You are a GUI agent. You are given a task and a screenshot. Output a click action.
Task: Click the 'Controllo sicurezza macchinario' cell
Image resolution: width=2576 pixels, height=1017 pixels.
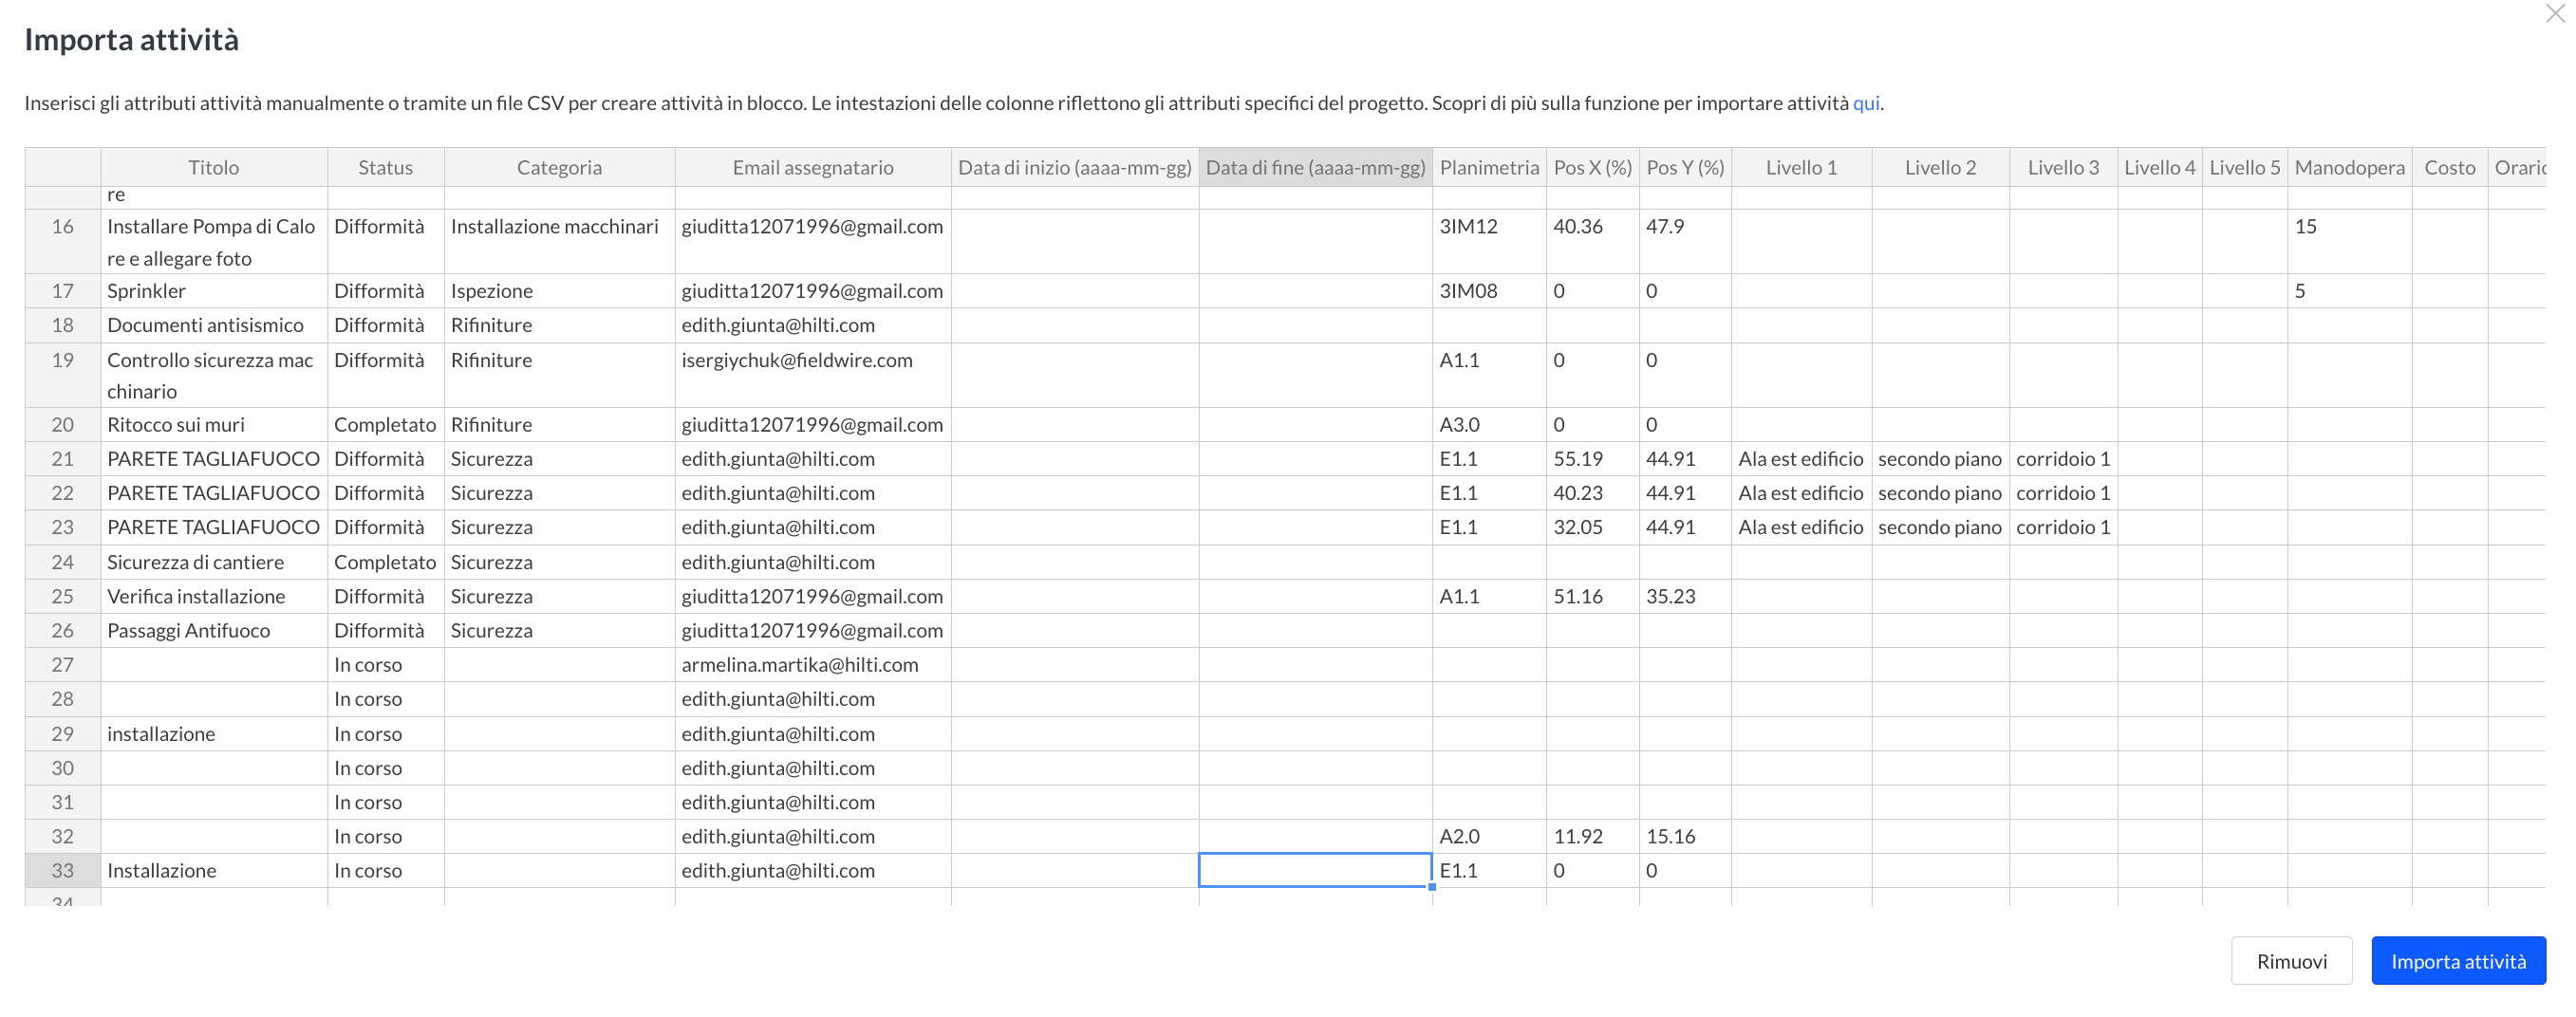click(214, 375)
